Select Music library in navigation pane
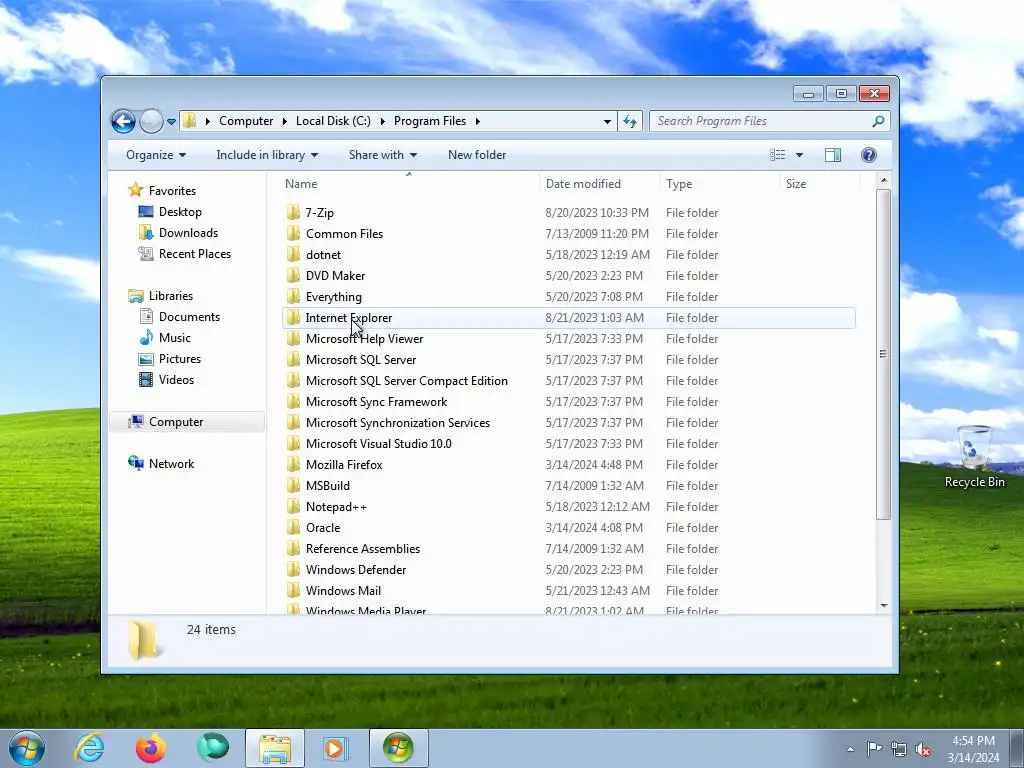This screenshot has height=768, width=1024. click(174, 338)
